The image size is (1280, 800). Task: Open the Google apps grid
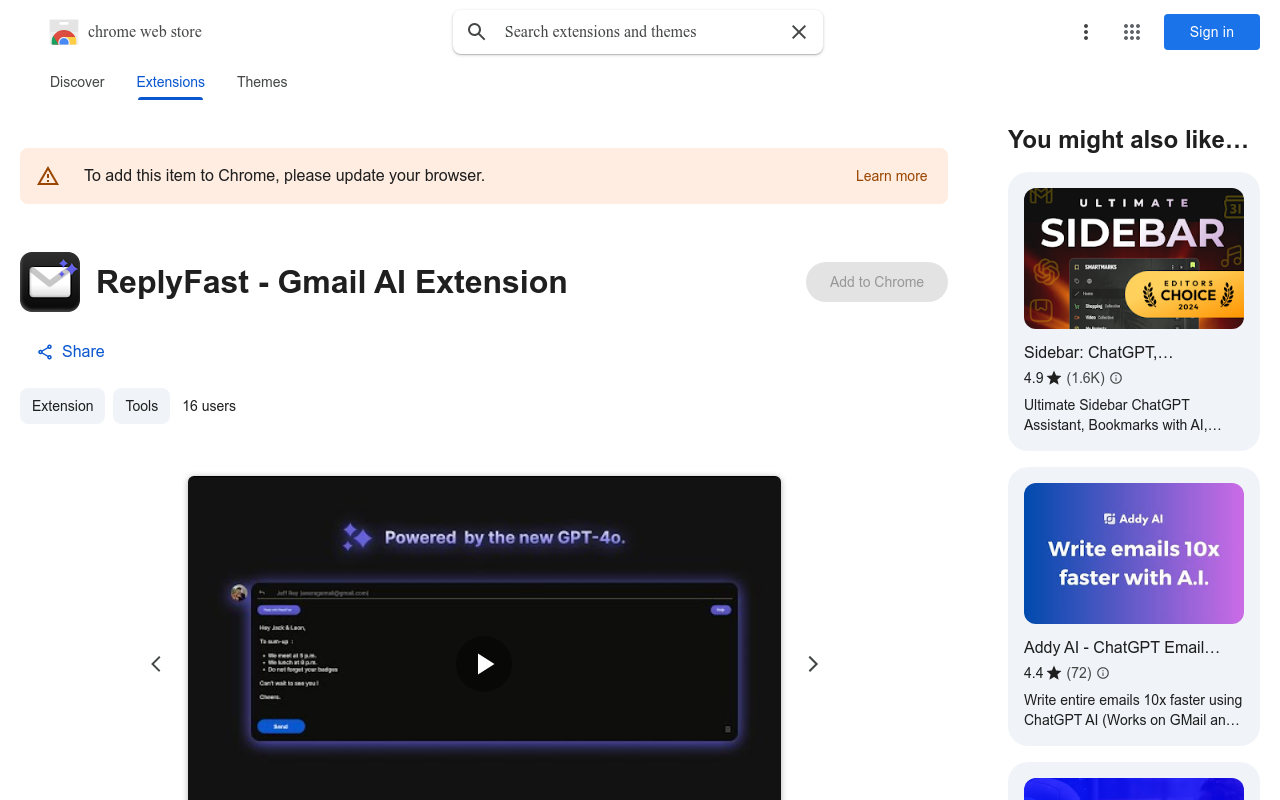tap(1132, 32)
